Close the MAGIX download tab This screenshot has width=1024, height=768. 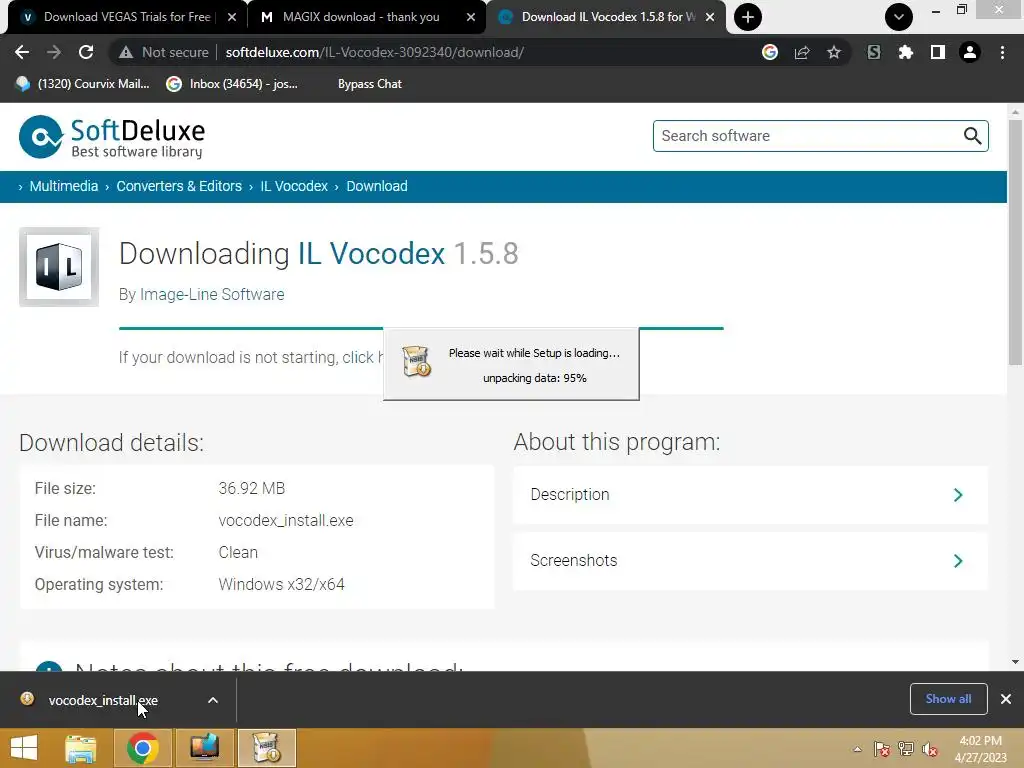click(471, 17)
